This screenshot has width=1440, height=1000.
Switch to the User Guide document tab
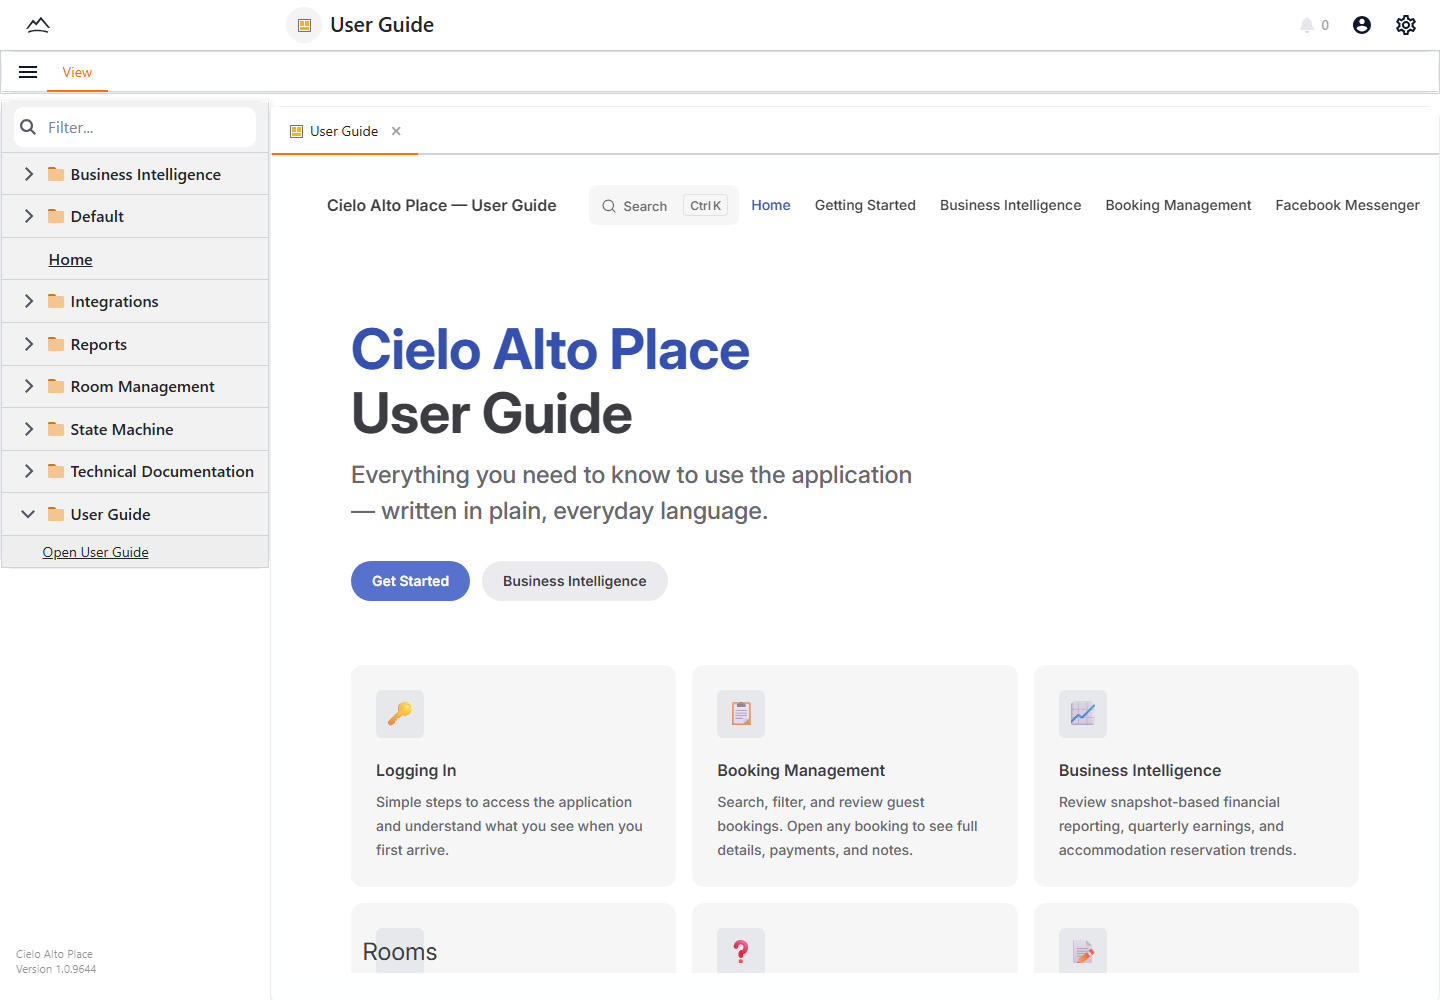pyautogui.click(x=344, y=131)
